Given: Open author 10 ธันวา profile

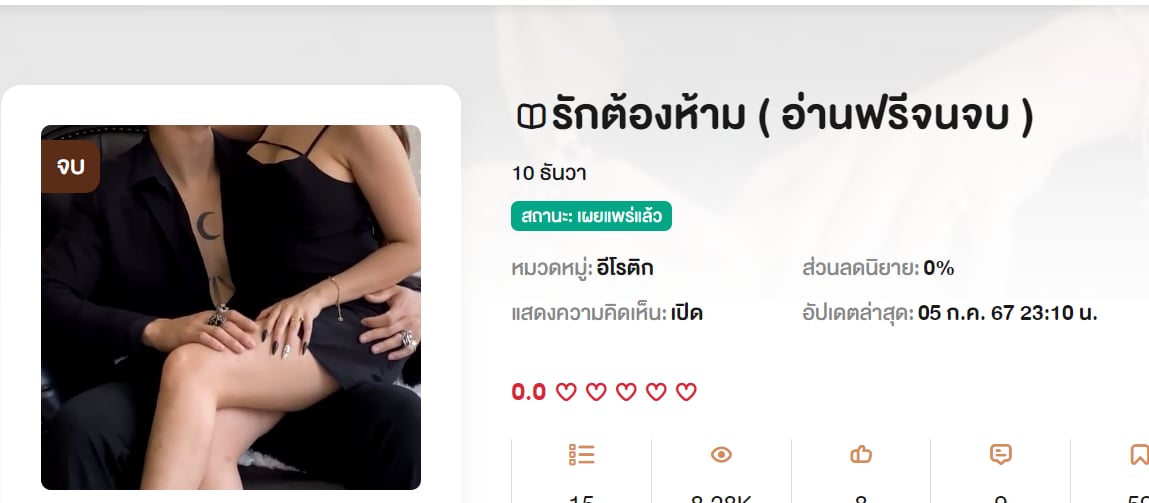Looking at the screenshot, I should coord(549,174).
